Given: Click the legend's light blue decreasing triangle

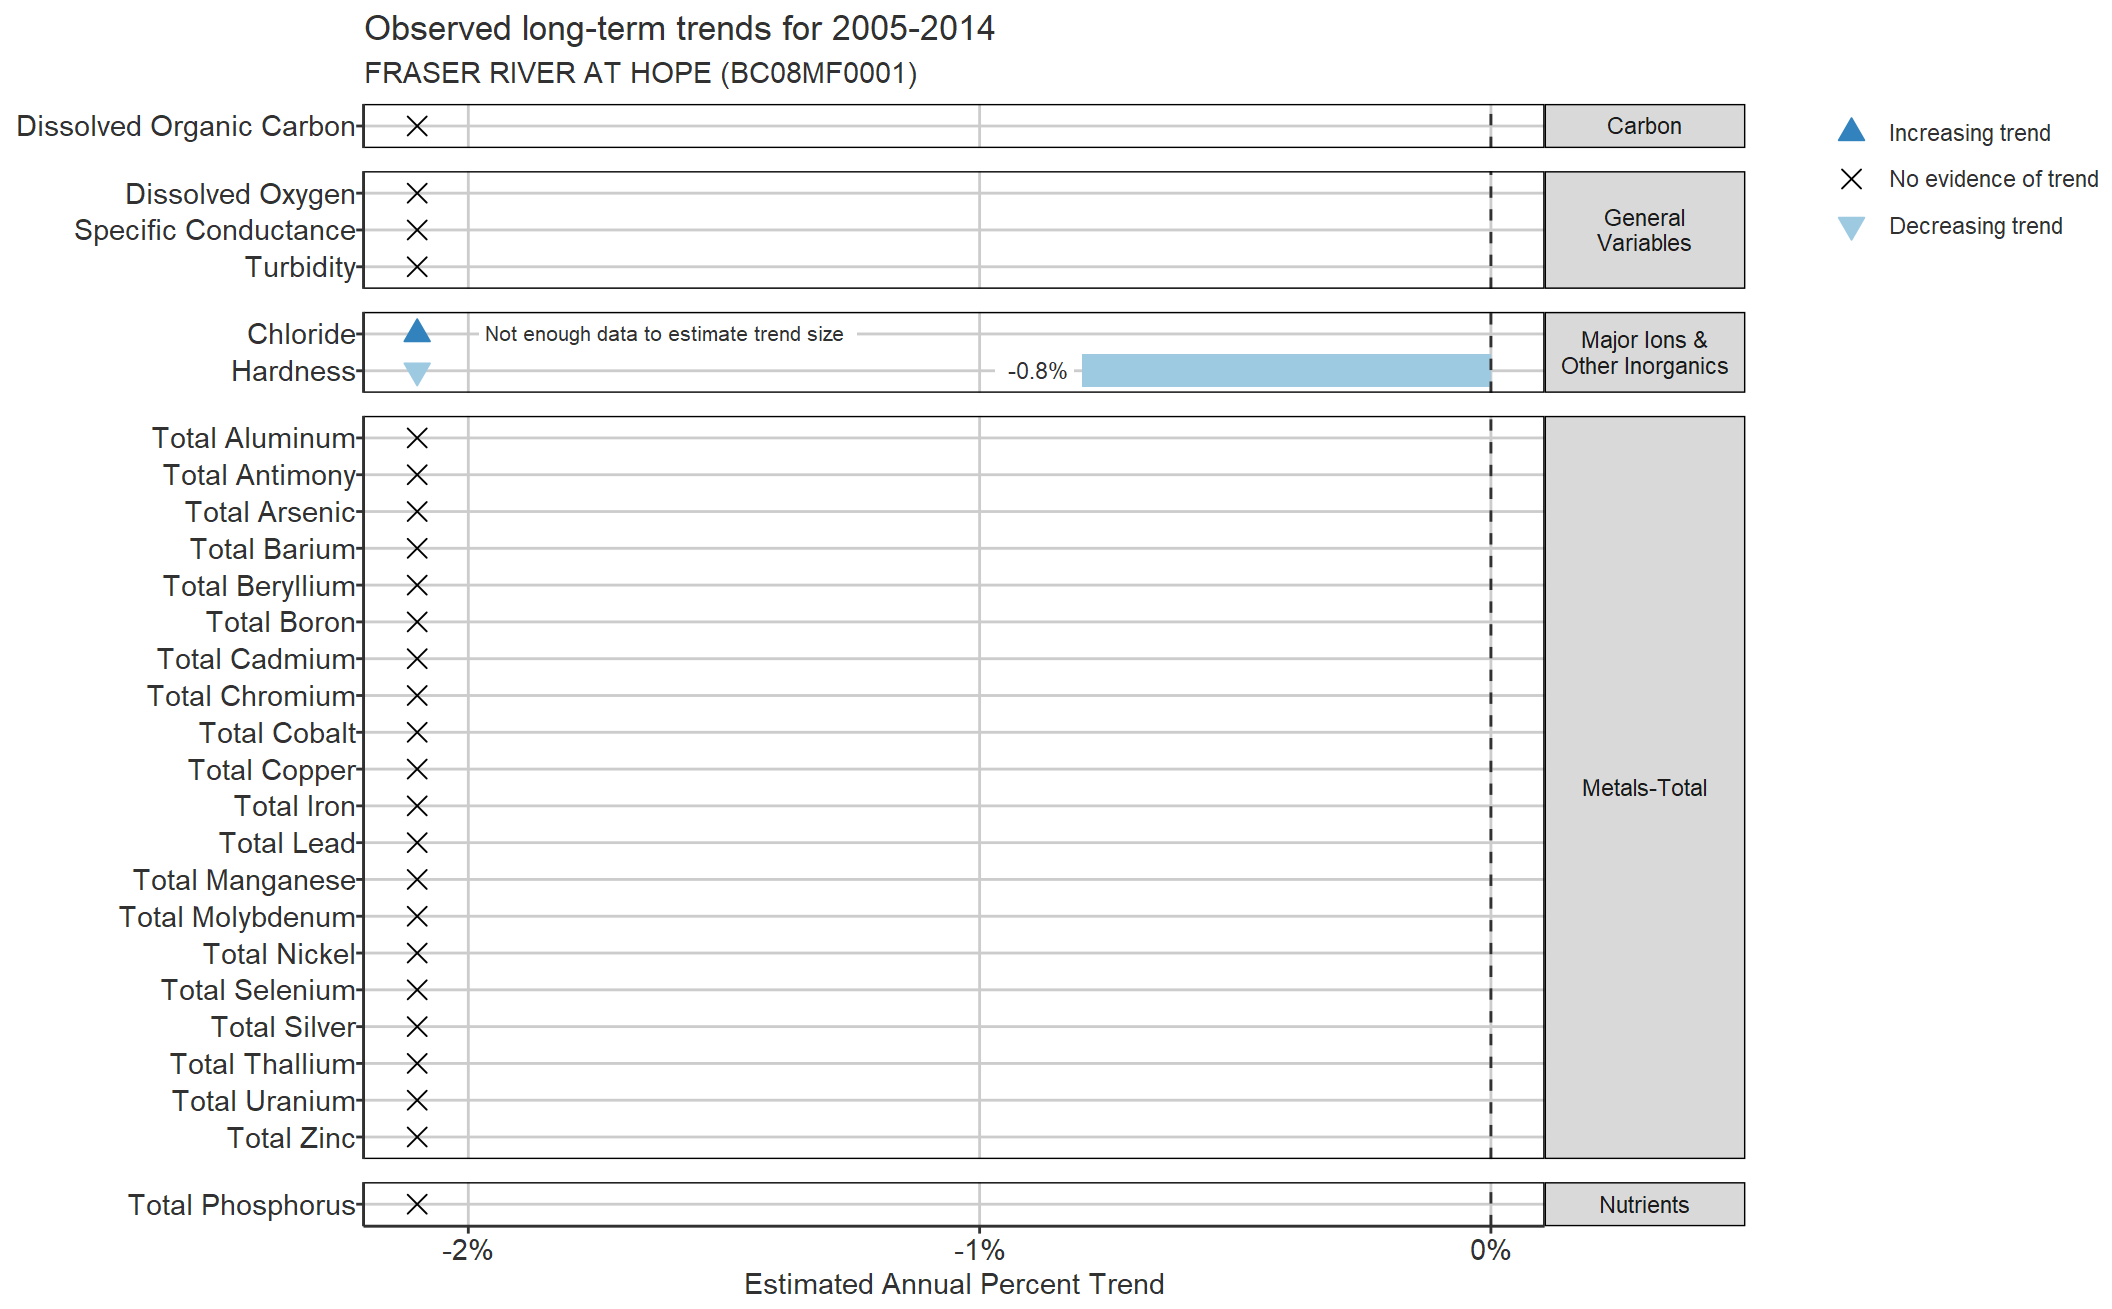Looking at the screenshot, I should 1851,228.
